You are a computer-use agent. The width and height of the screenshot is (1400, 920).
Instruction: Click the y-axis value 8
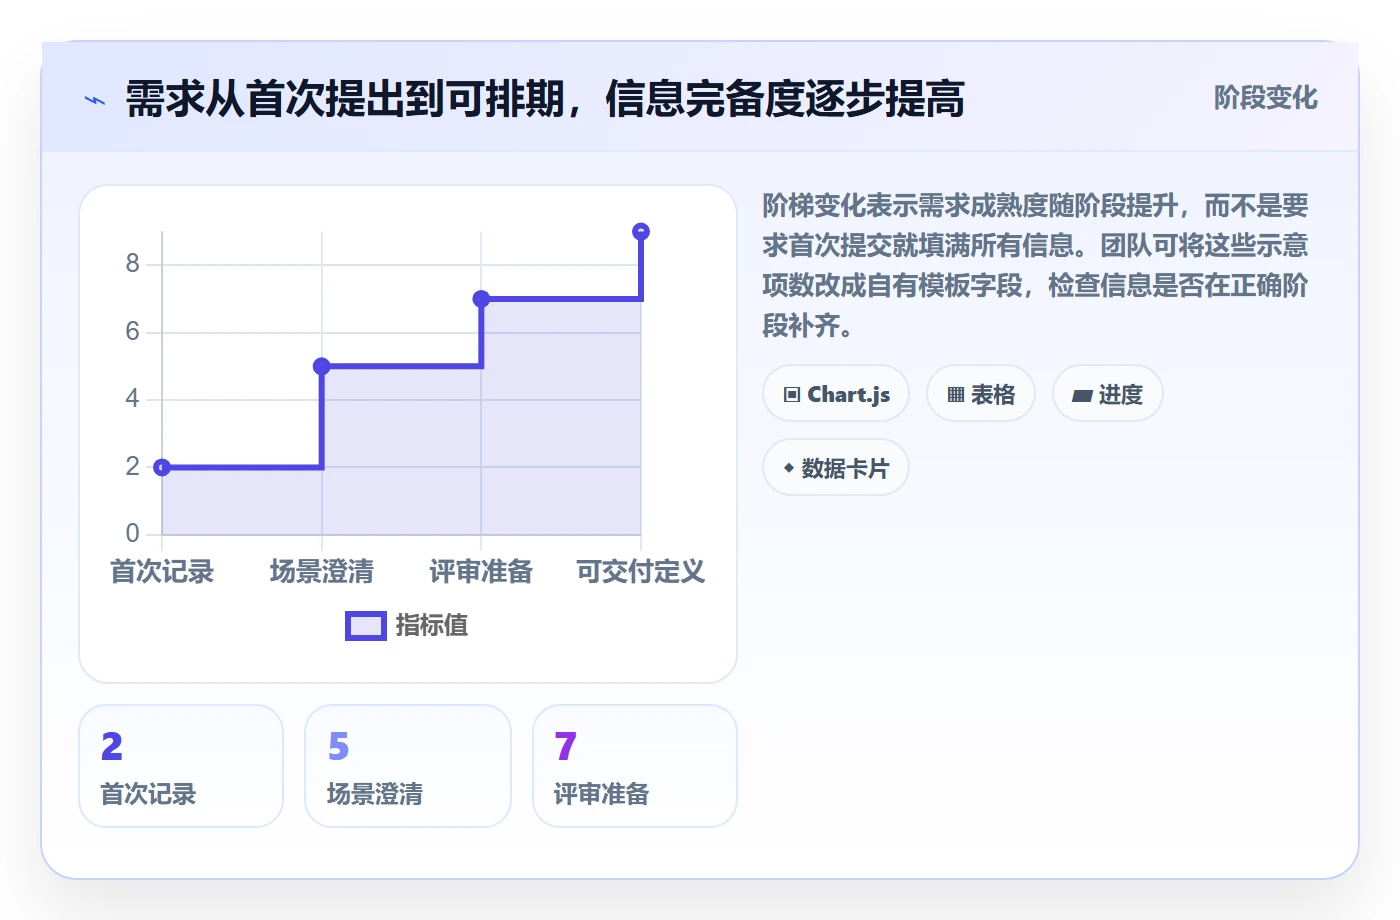coord(132,264)
